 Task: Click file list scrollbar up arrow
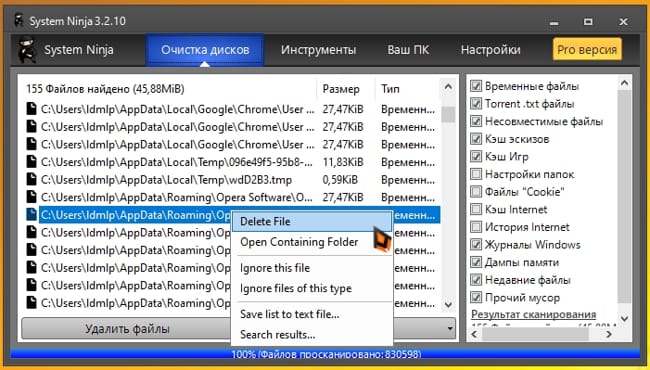[448, 87]
